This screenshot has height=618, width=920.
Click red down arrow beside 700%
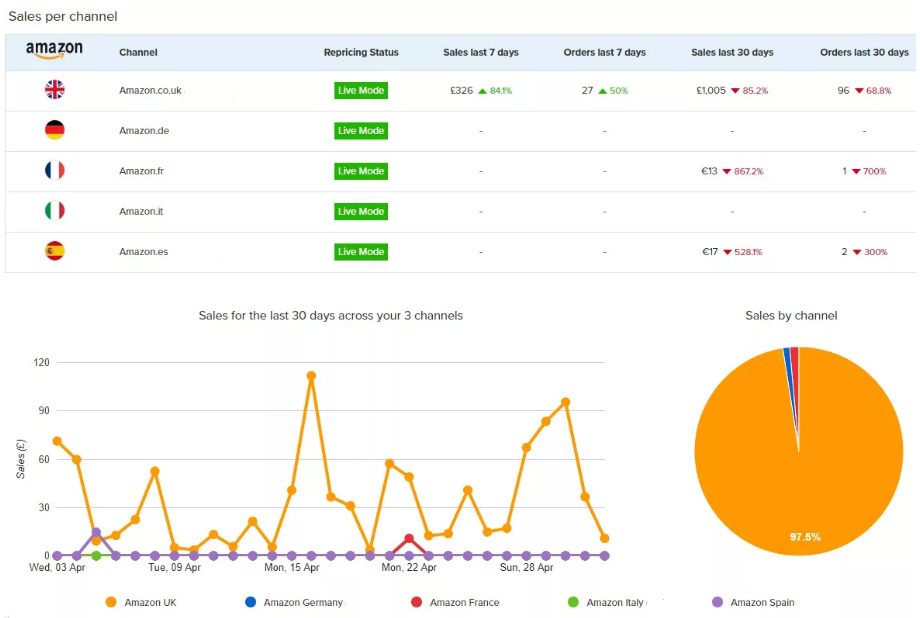click(x=856, y=171)
